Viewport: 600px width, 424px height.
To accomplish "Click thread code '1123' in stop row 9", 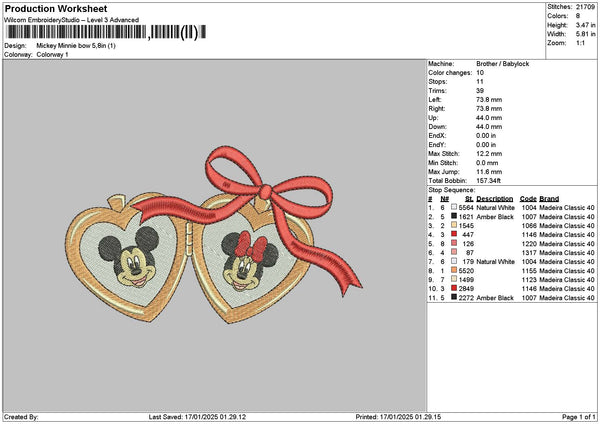I will [x=529, y=280].
